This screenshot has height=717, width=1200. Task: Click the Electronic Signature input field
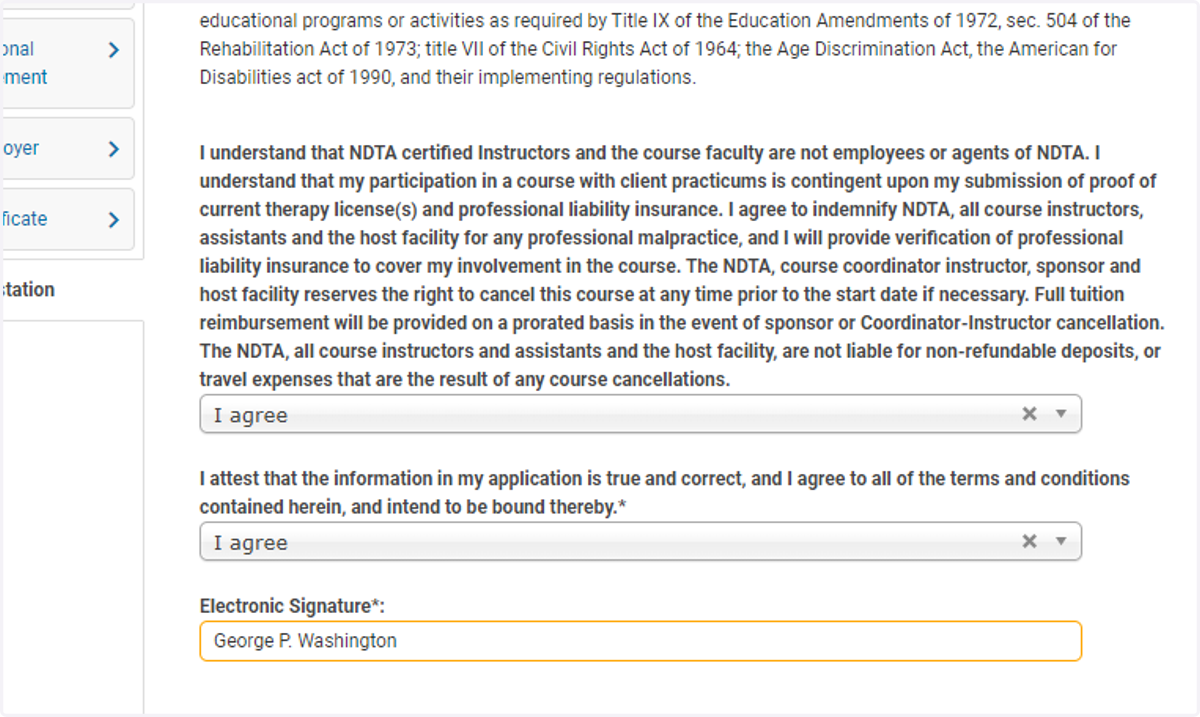(x=640, y=641)
